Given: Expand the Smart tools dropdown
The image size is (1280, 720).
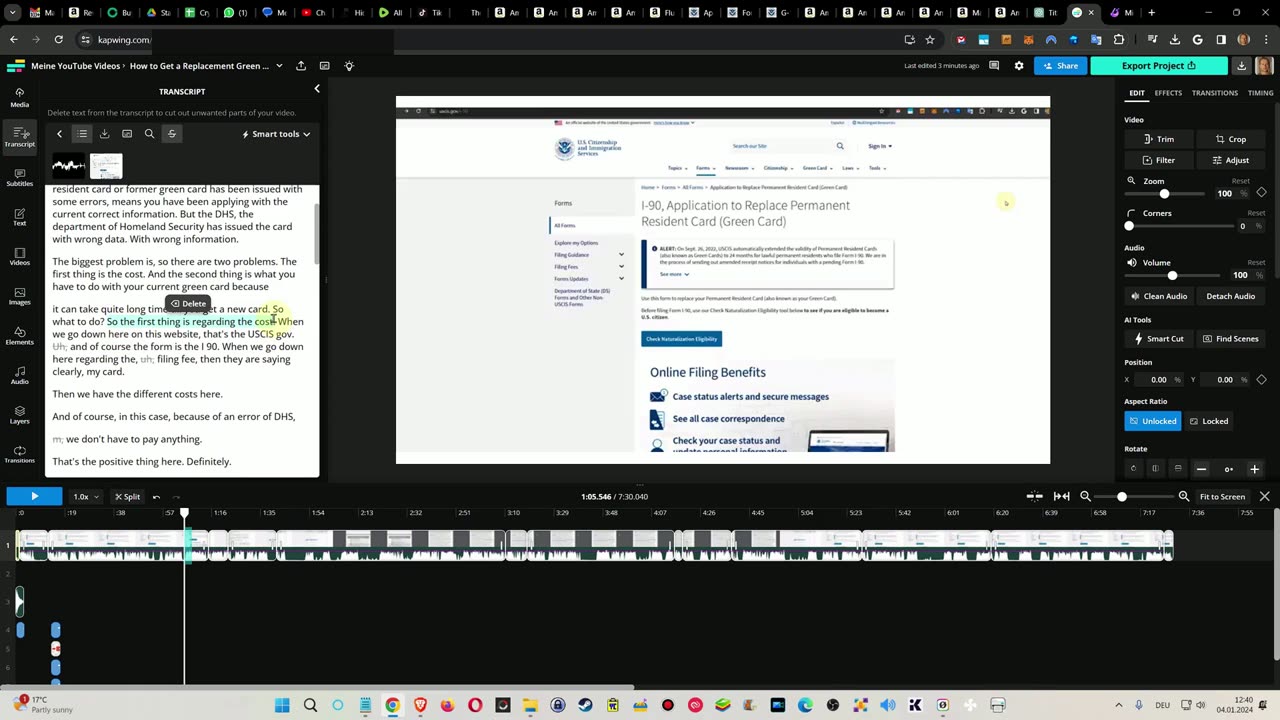Looking at the screenshot, I should pos(276,134).
